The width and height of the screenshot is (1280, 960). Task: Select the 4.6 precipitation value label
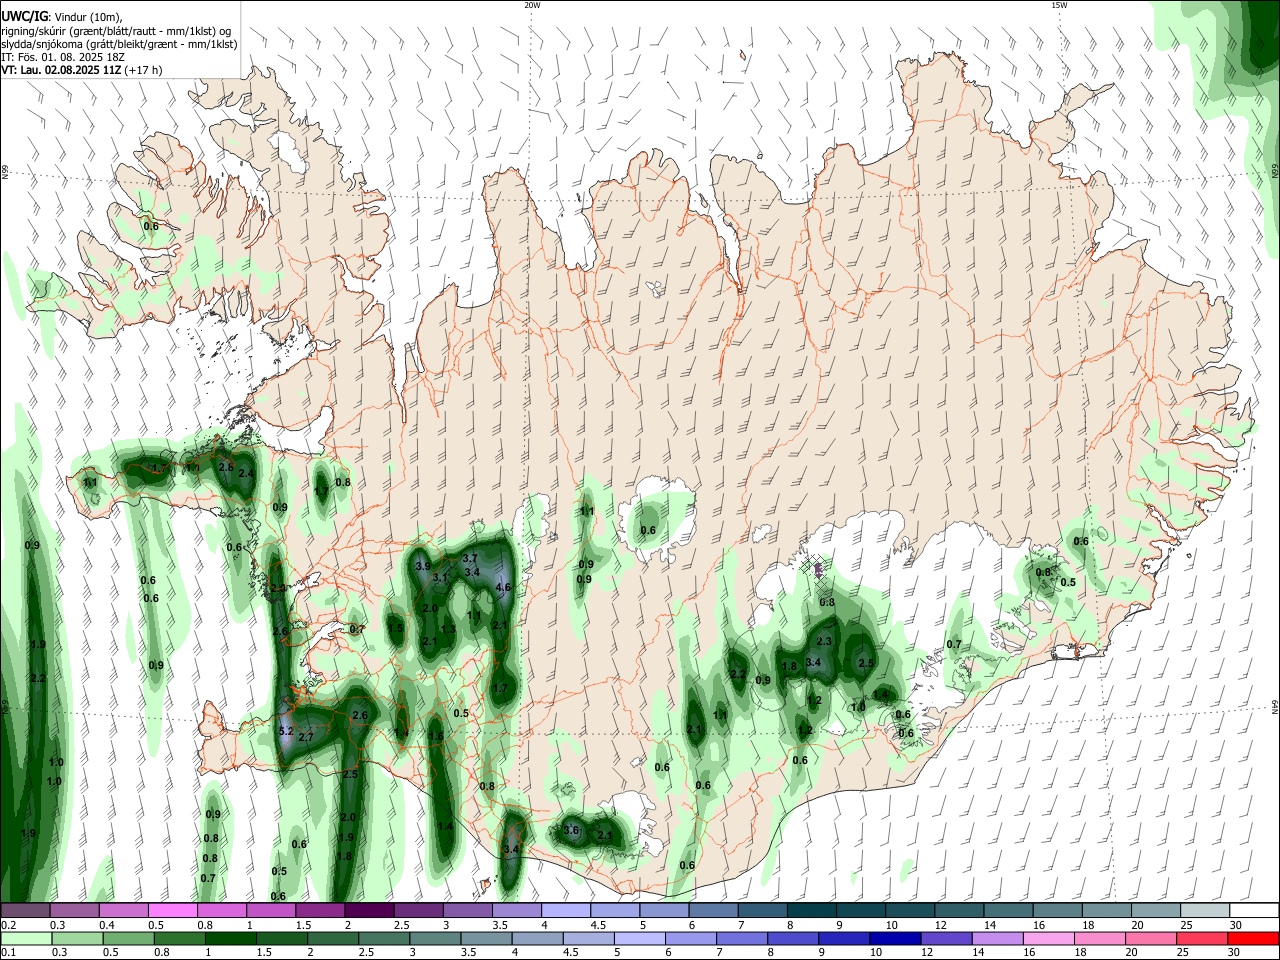[503, 588]
